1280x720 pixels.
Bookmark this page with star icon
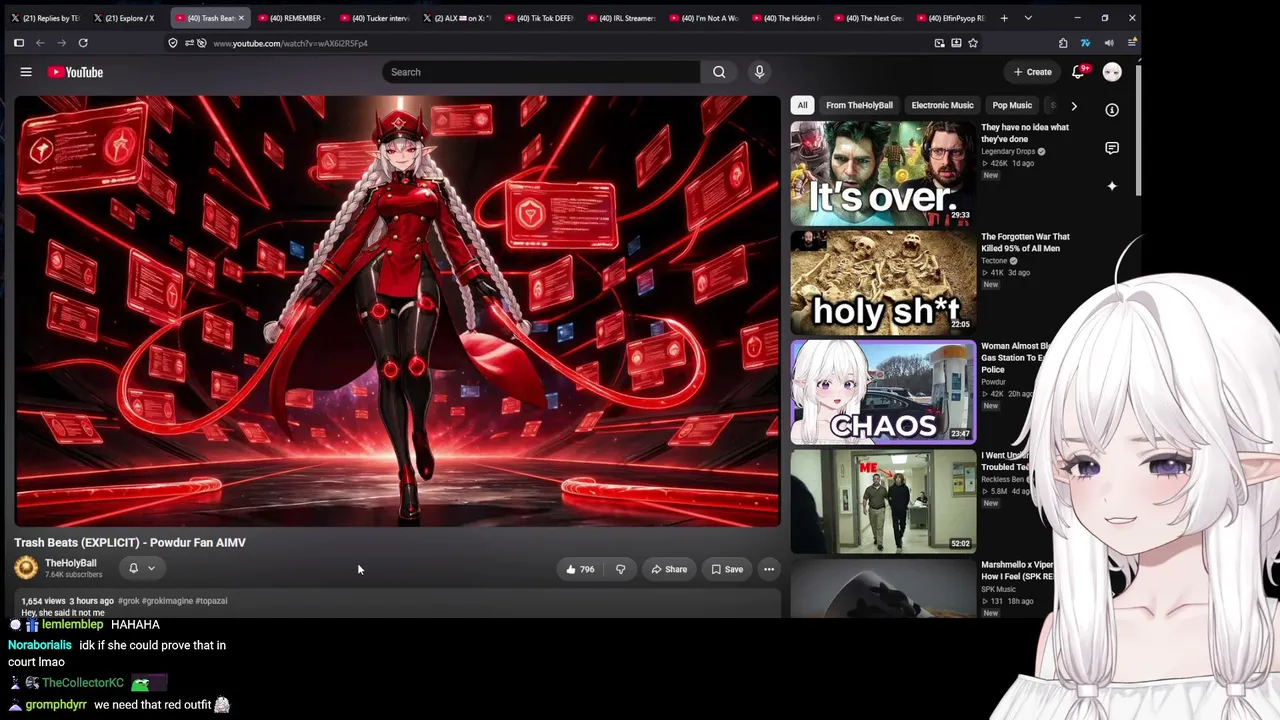pos(973,43)
